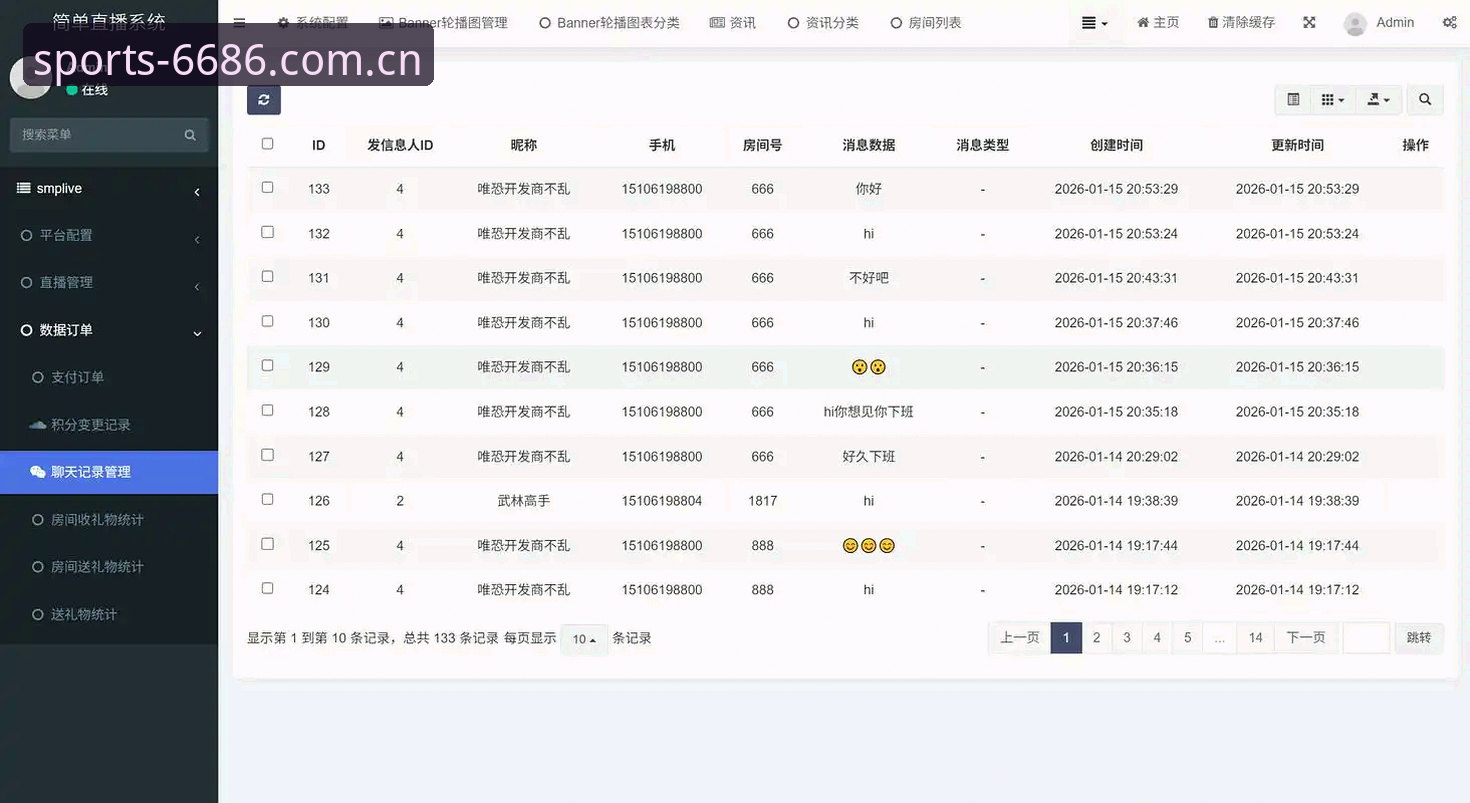
Task: Go to page 2
Action: click(1097, 638)
